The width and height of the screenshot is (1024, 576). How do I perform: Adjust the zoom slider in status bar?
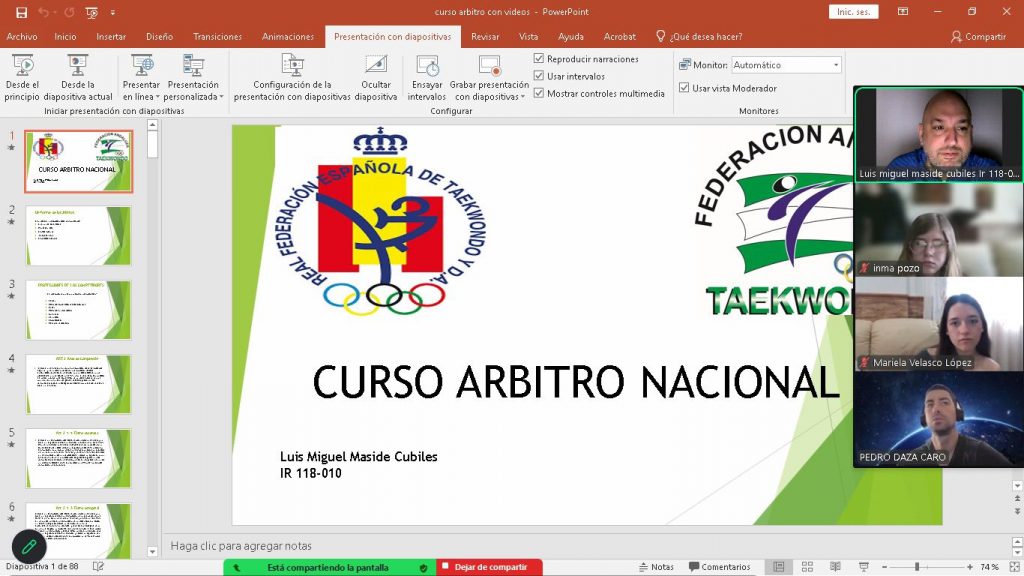point(917,567)
